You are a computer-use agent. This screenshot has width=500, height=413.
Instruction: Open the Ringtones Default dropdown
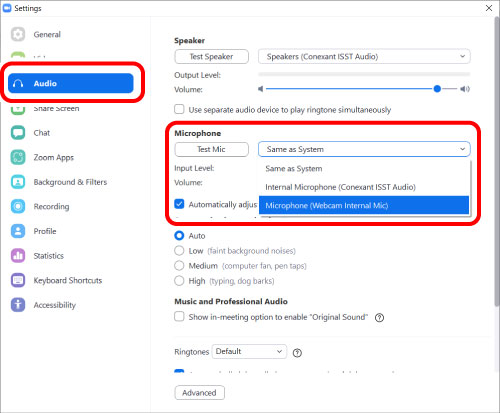tap(249, 351)
